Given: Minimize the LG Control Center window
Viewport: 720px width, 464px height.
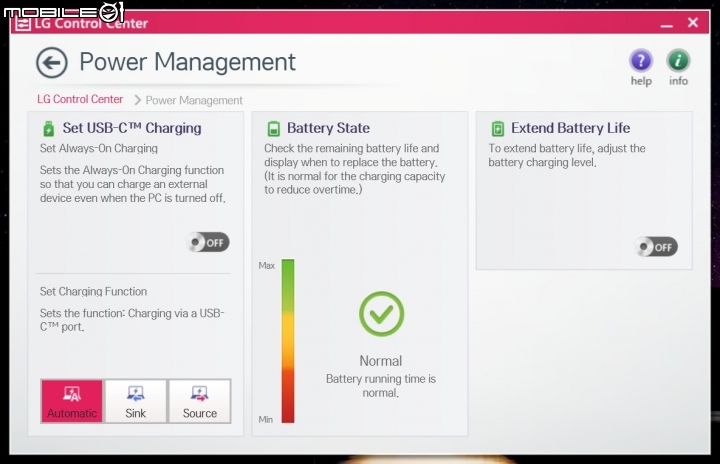Looking at the screenshot, I should pyautogui.click(x=667, y=25).
